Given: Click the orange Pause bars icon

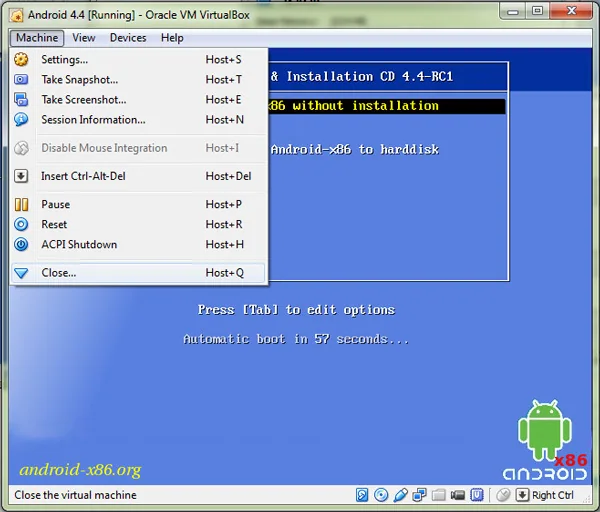Looking at the screenshot, I should 21,204.
